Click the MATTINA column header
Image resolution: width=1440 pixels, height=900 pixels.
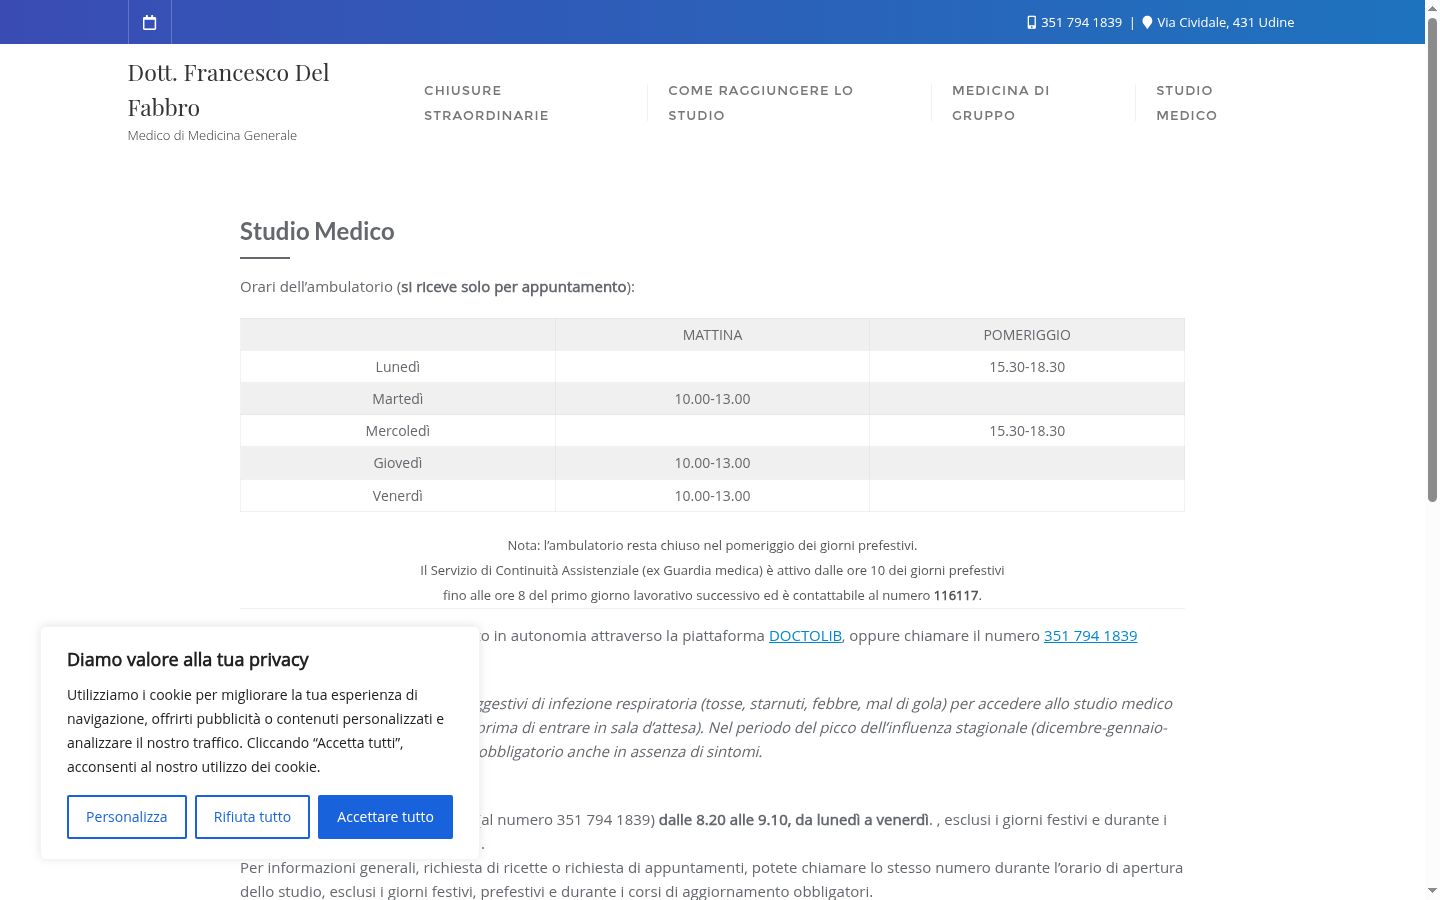(x=712, y=335)
